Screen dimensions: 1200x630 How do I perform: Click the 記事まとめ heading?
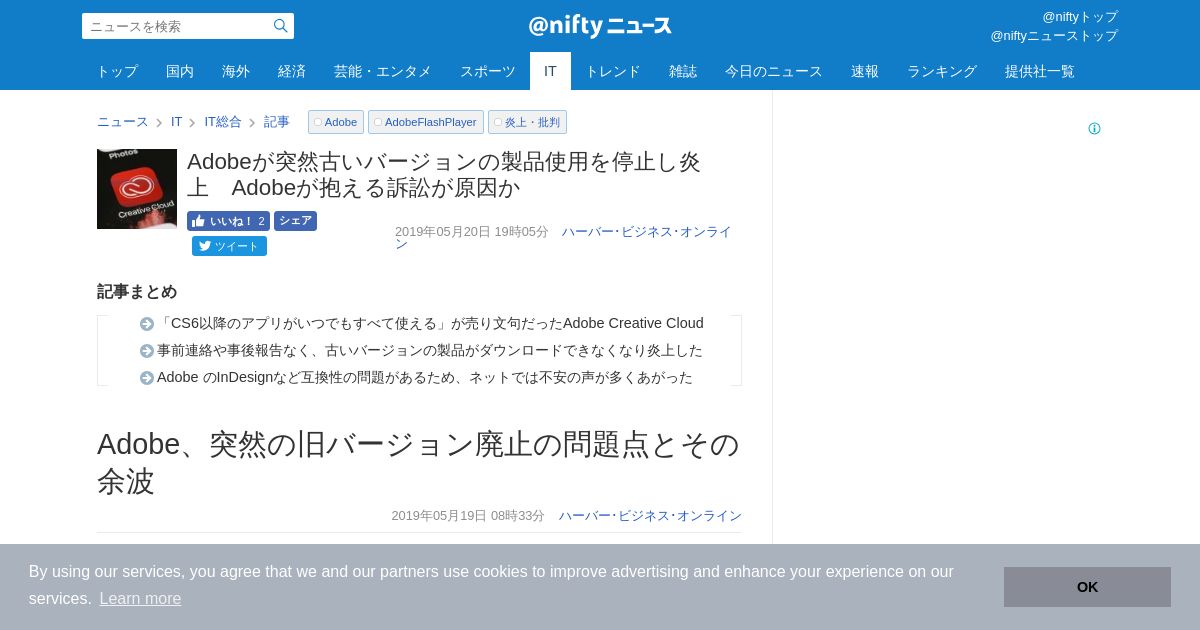tap(137, 291)
